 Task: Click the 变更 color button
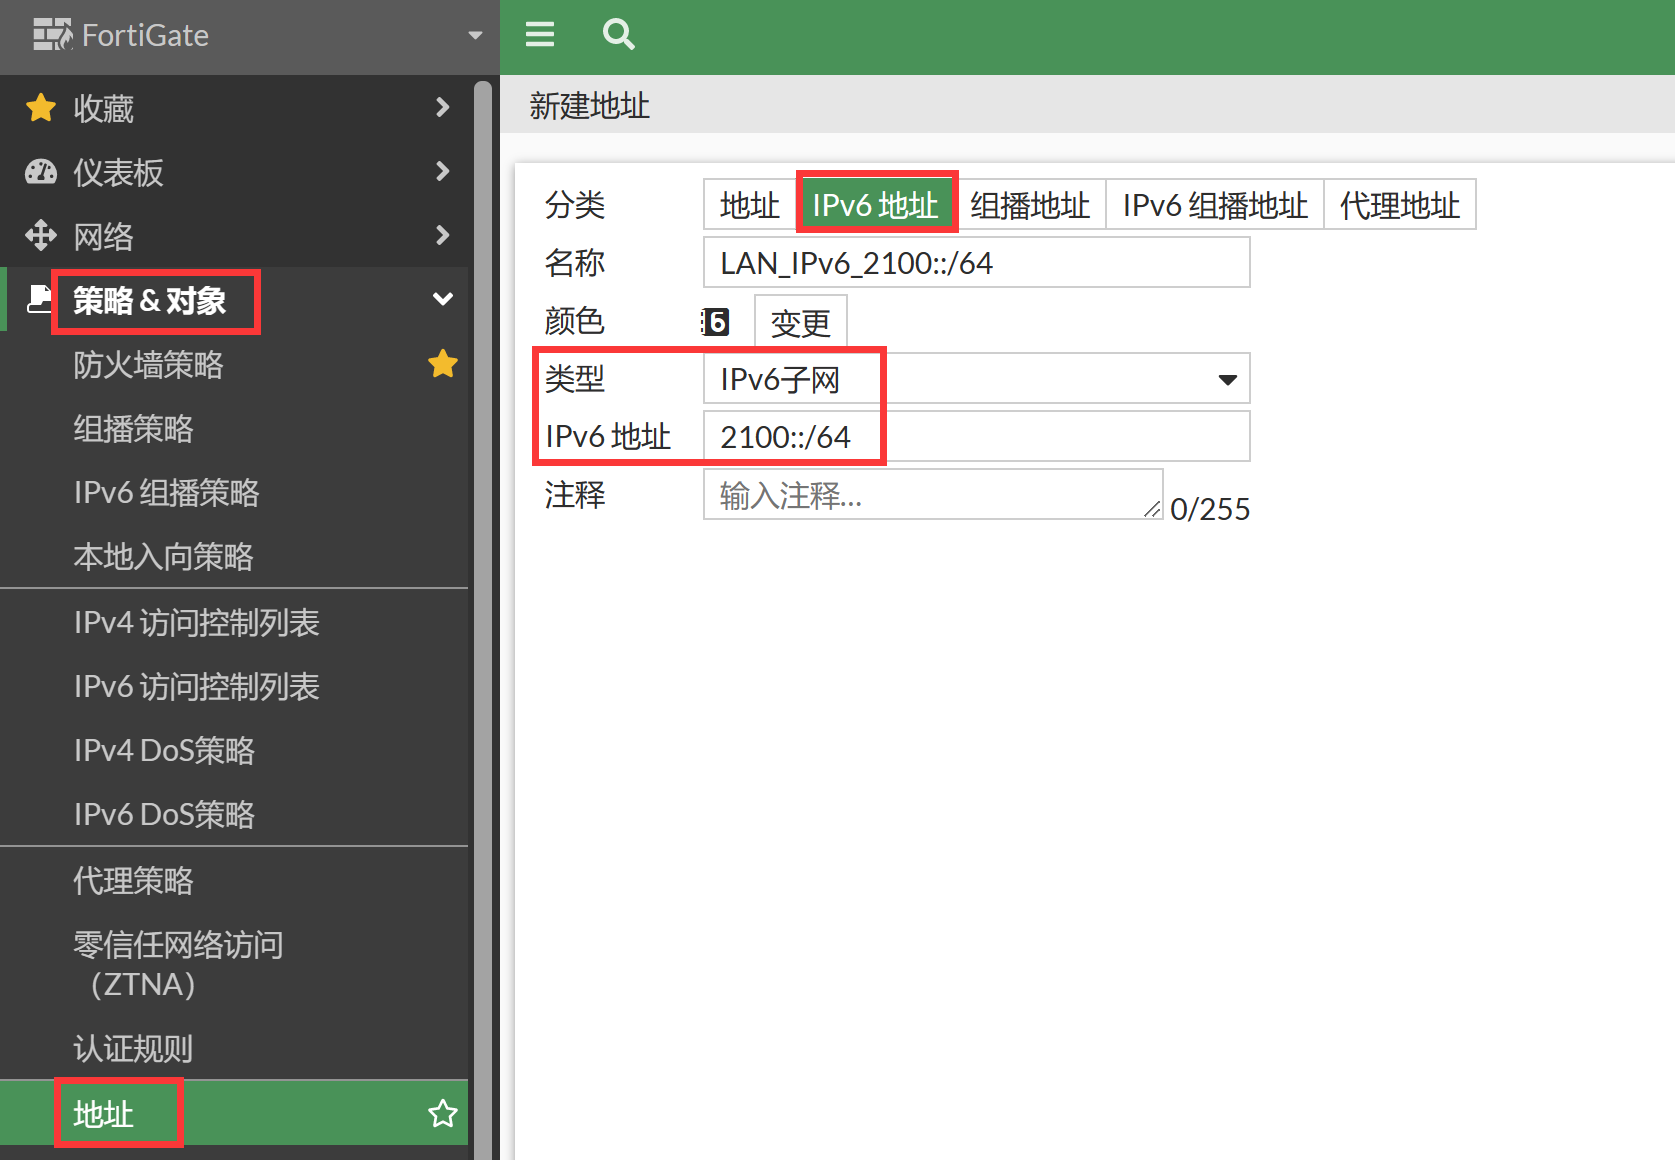point(800,322)
